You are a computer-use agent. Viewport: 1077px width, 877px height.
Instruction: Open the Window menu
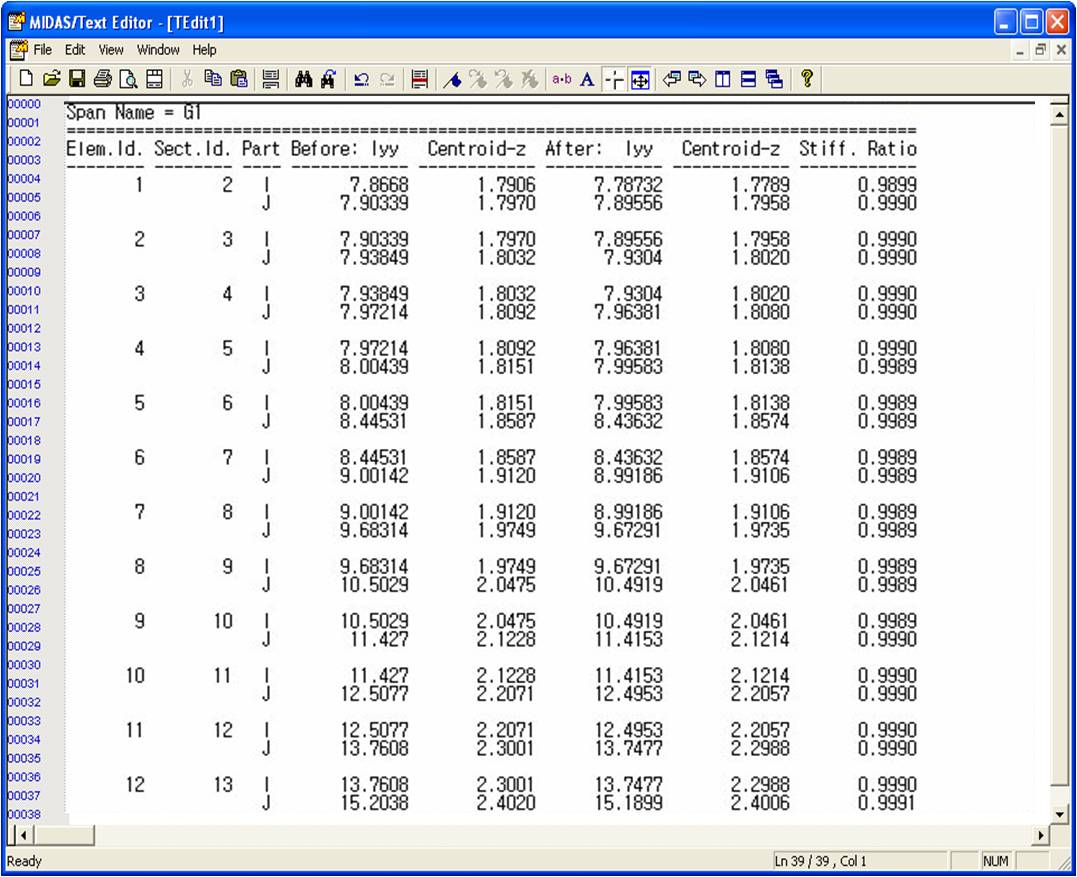click(158, 50)
